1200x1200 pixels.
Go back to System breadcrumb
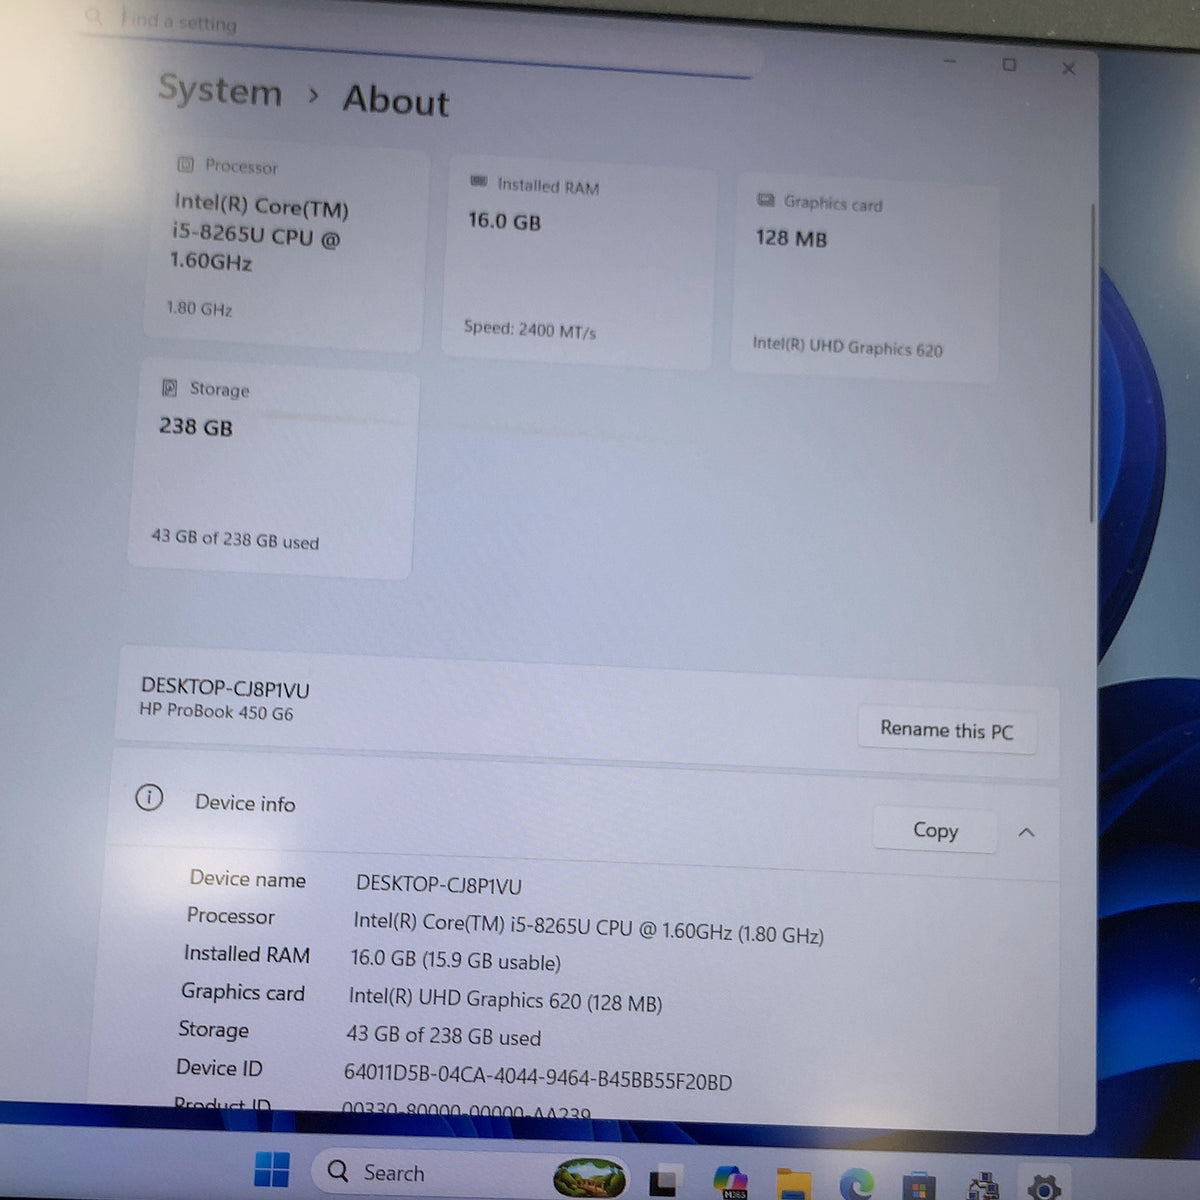pos(220,90)
